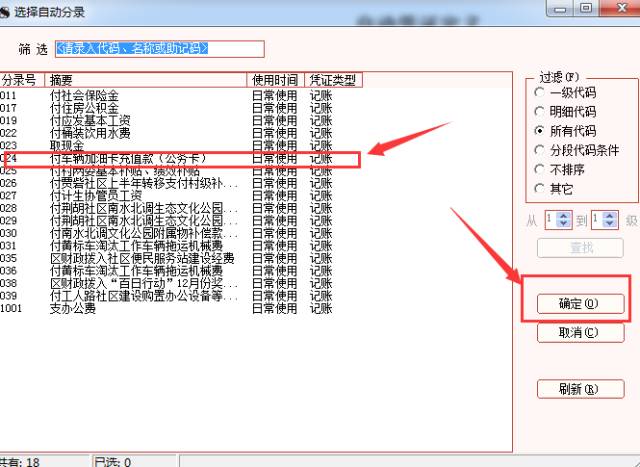Select the 取现金 entry row
This screenshot has height=467, width=640.
[67, 145]
